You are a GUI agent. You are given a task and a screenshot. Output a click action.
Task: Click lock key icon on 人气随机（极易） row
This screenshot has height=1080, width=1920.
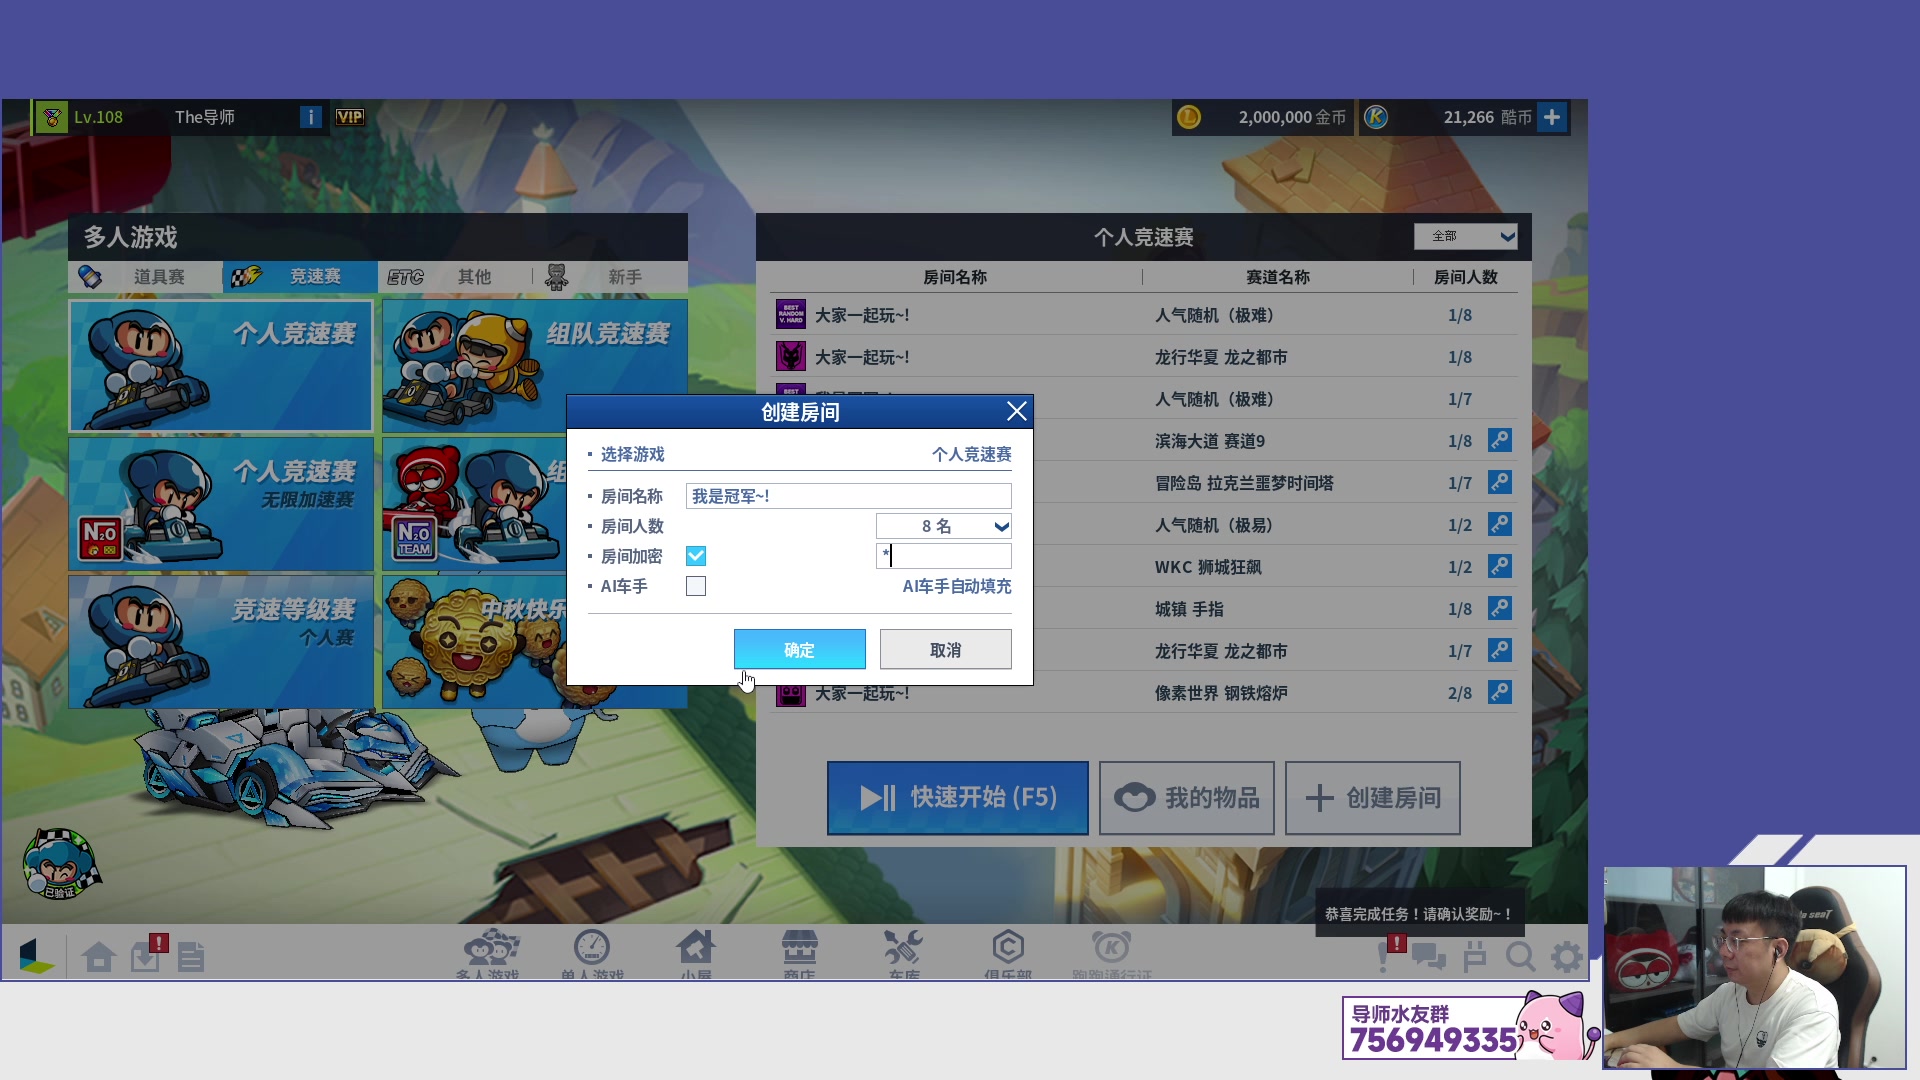pos(1500,524)
